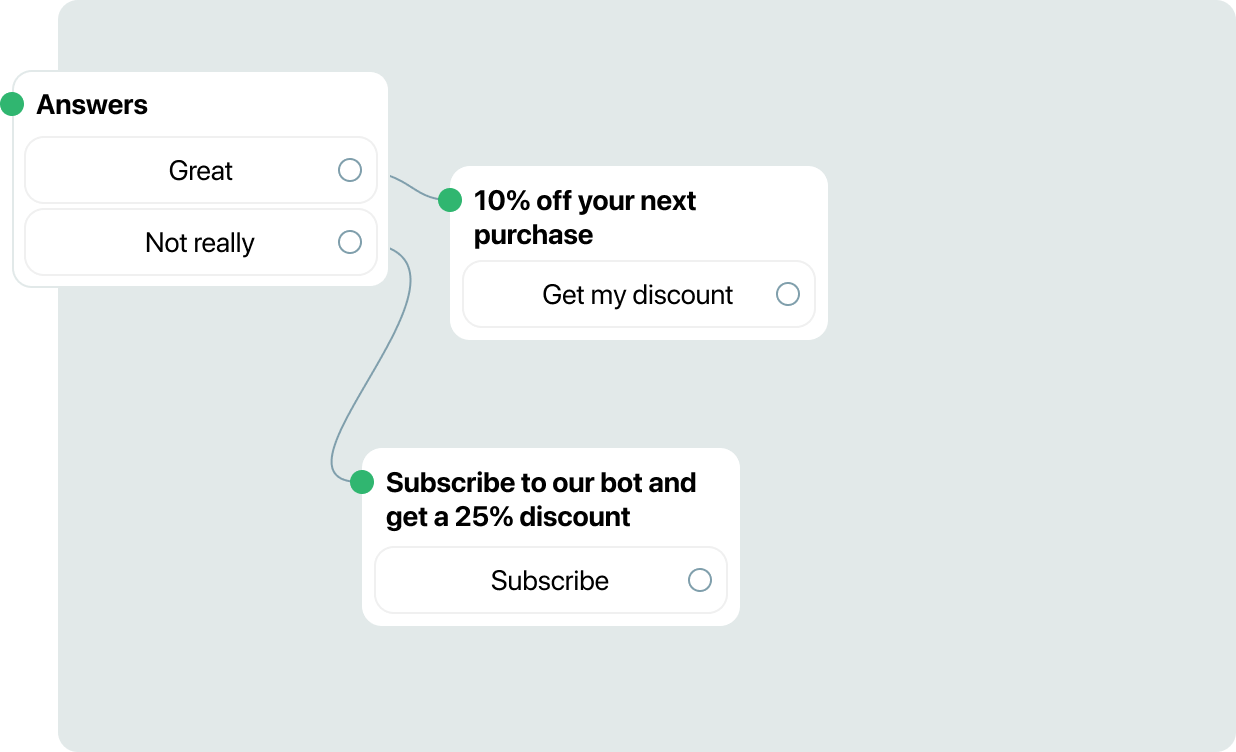
Task: Click the Get my discount button
Action: (x=639, y=294)
